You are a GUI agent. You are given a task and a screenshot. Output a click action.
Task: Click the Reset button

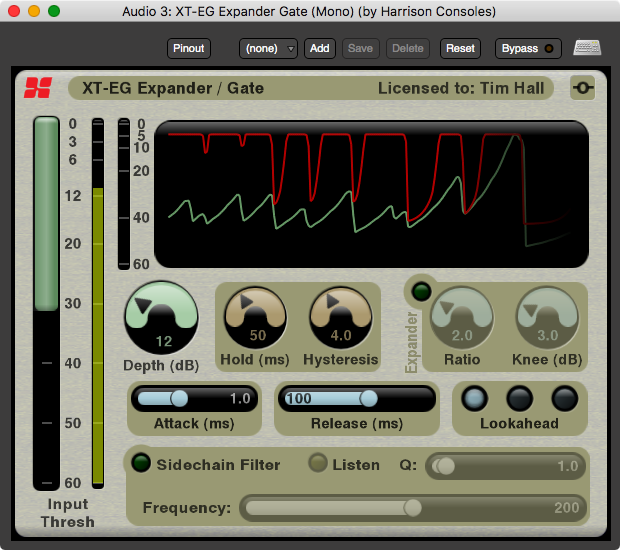pyautogui.click(x=460, y=48)
